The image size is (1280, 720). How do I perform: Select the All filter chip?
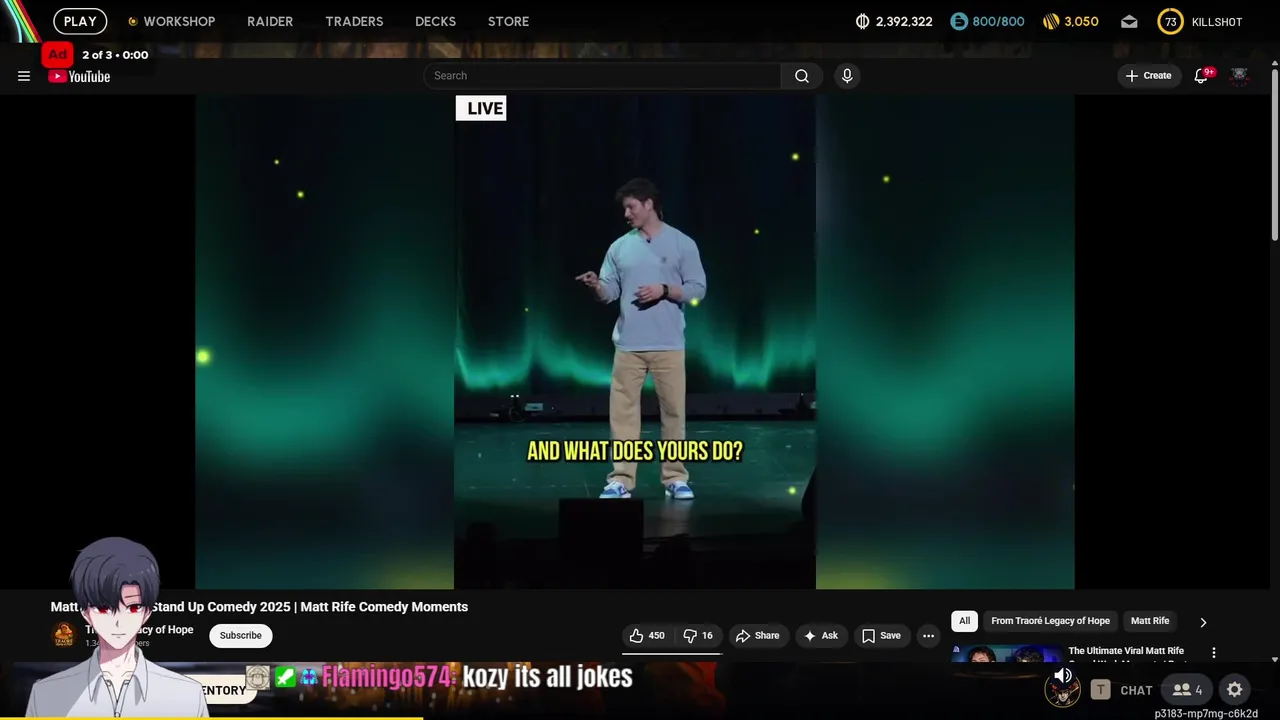click(964, 621)
